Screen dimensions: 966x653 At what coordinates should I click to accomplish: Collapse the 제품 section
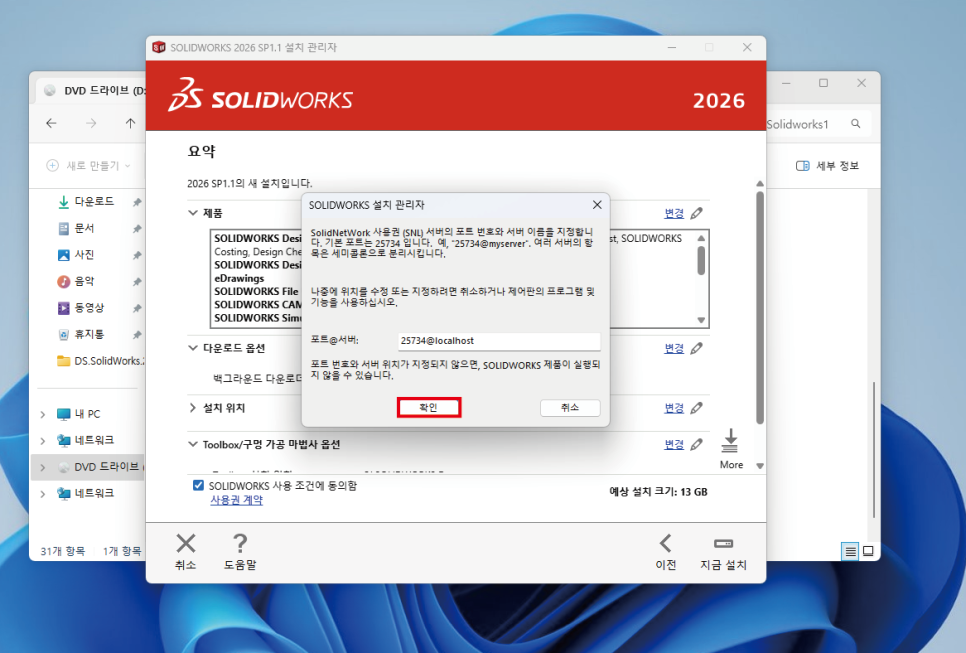click(x=193, y=213)
